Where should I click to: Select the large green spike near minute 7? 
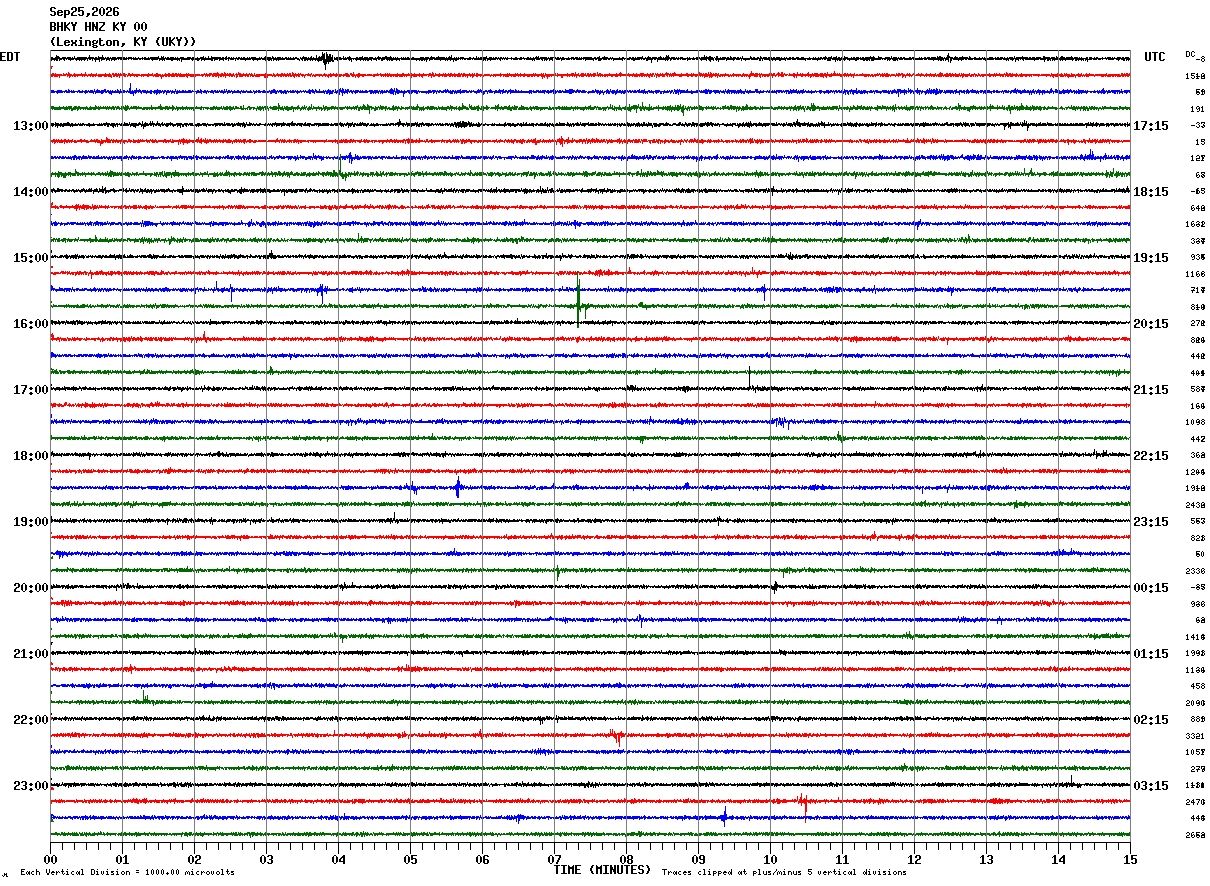579,303
